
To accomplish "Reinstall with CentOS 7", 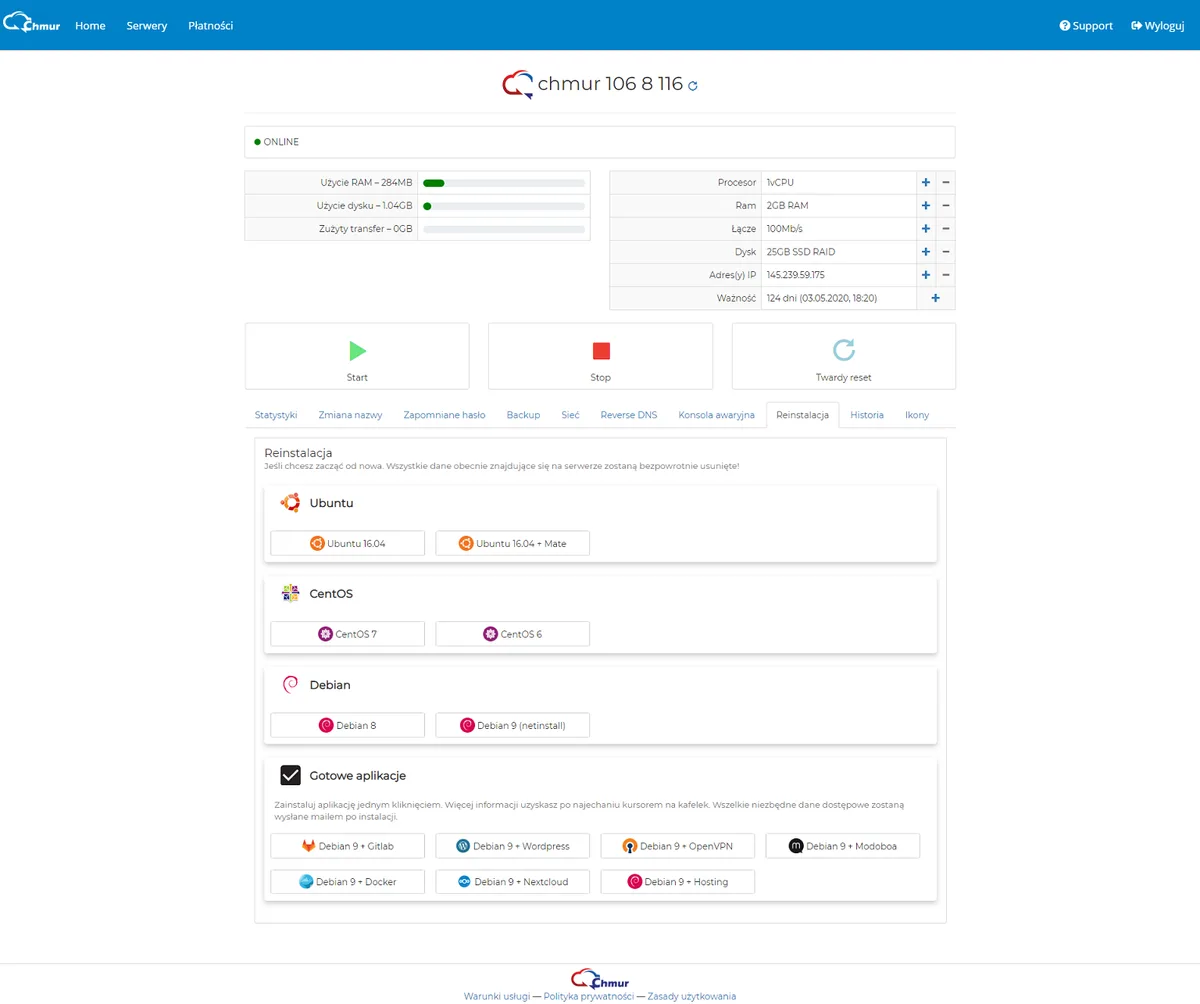I will point(347,634).
